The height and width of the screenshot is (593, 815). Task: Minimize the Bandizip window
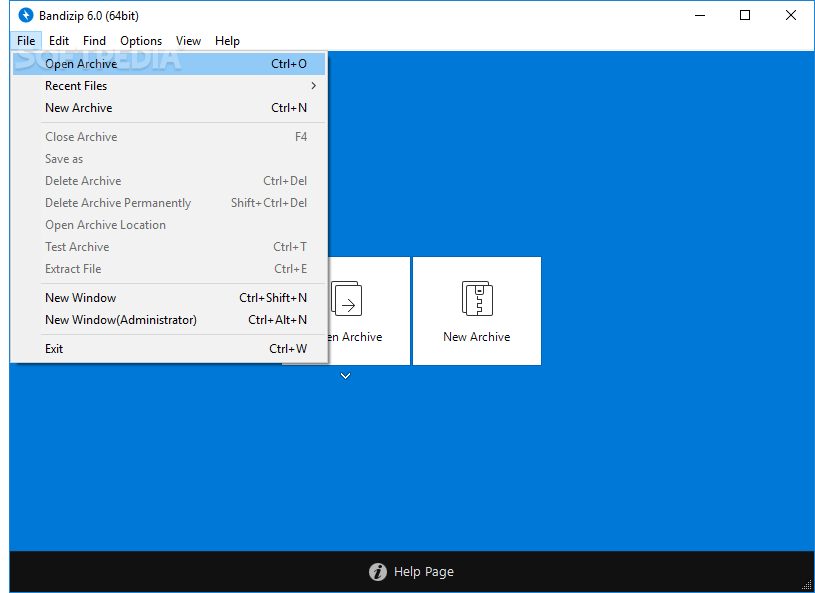(700, 16)
